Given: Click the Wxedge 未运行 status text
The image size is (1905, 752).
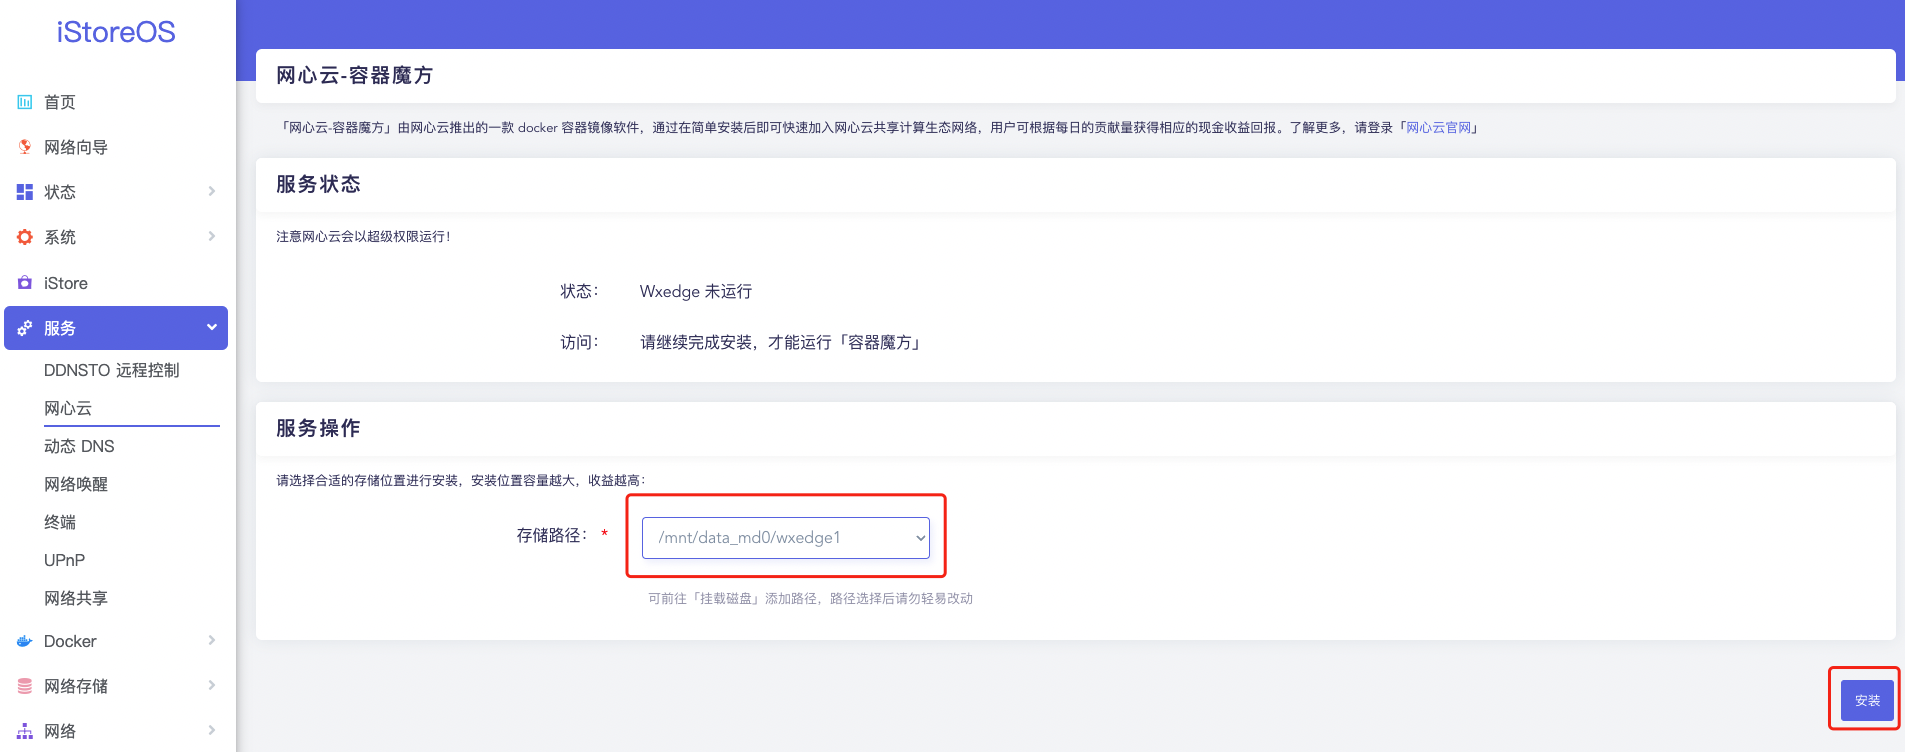Looking at the screenshot, I should [696, 291].
